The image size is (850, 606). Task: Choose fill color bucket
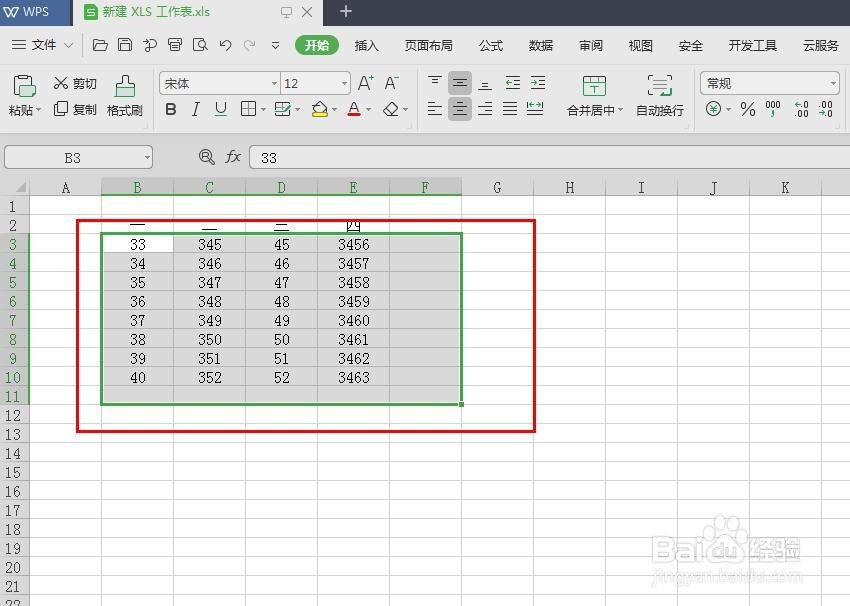click(x=320, y=109)
